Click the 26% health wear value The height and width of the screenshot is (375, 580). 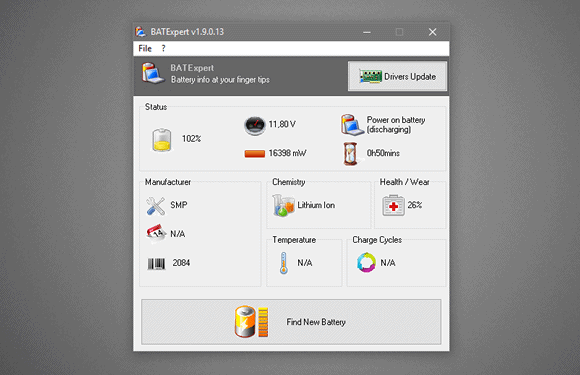[415, 205]
